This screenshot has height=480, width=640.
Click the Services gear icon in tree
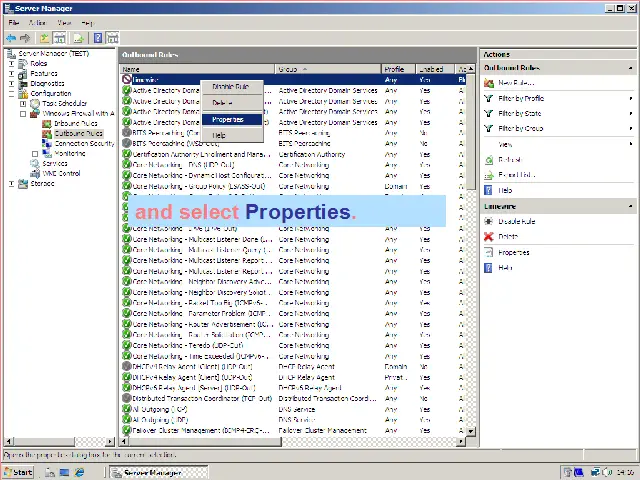point(35,163)
